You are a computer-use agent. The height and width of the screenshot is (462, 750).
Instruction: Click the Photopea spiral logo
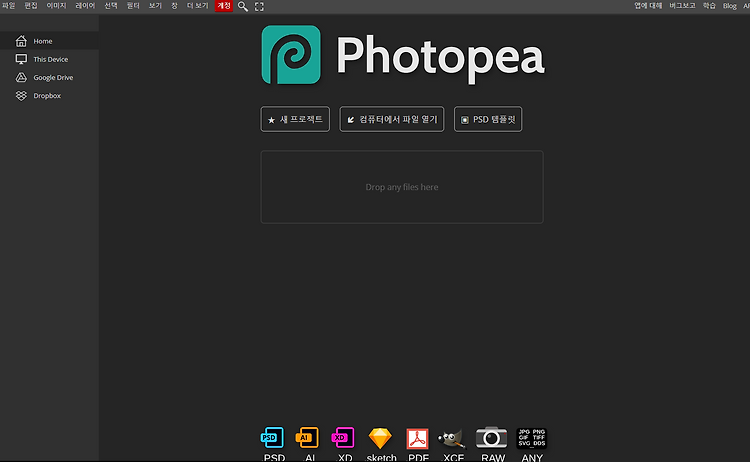point(291,55)
